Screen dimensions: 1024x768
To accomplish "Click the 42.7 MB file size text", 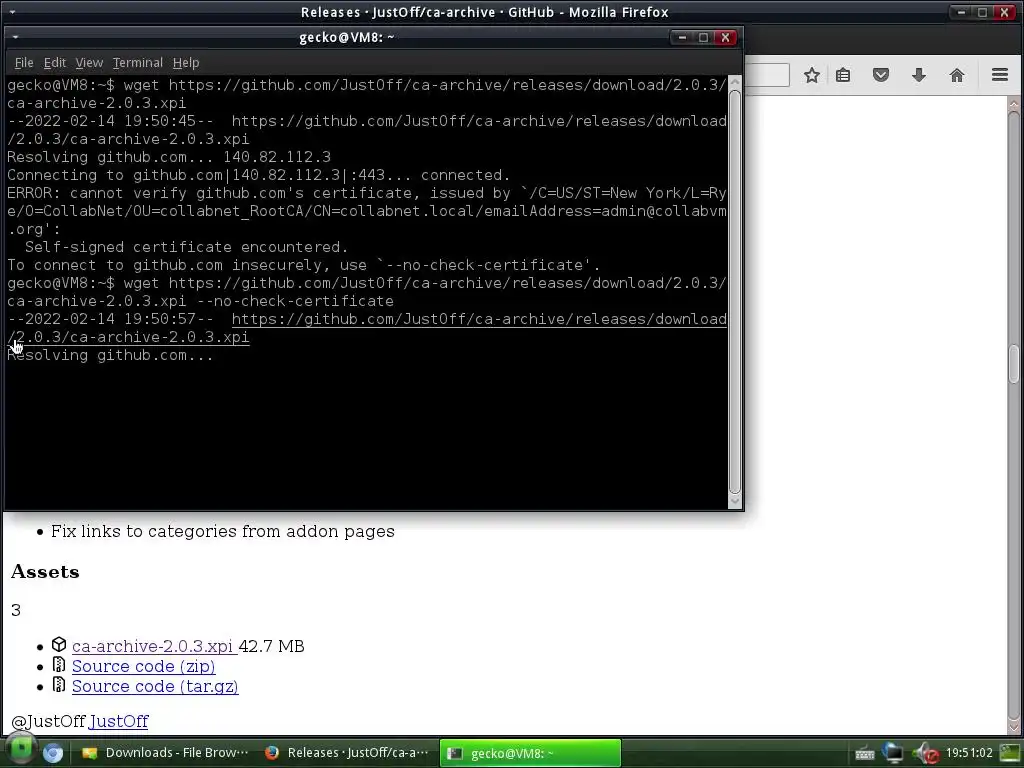I will point(272,646).
